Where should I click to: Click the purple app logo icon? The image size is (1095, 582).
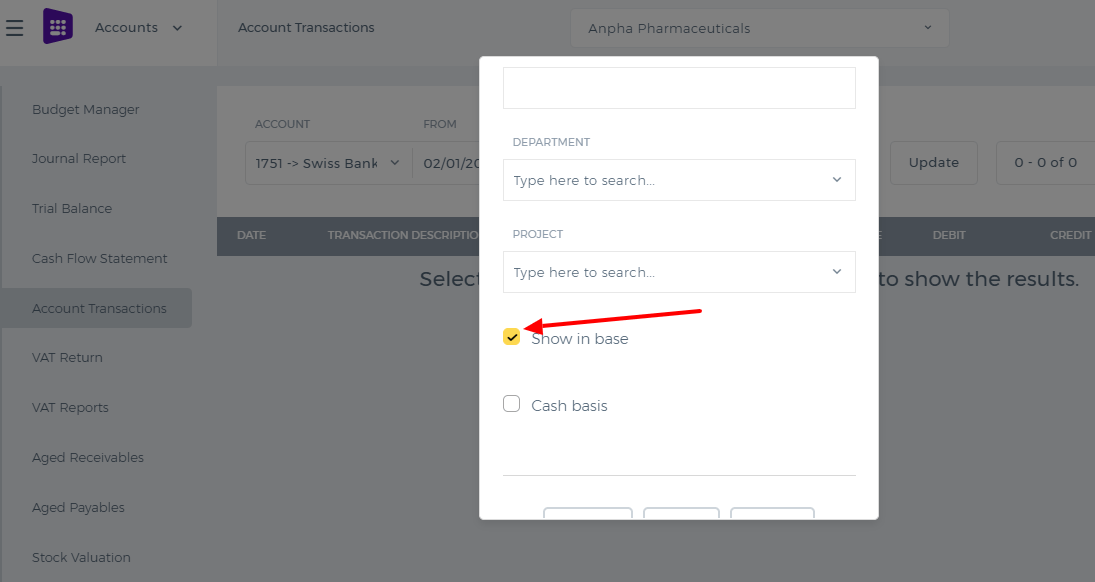click(58, 27)
